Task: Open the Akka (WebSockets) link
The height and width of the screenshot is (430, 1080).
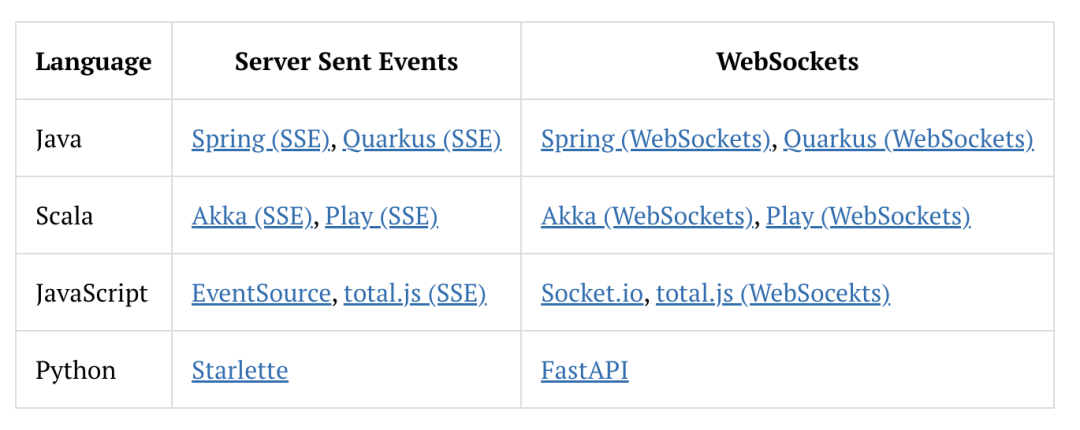Action: point(647,216)
